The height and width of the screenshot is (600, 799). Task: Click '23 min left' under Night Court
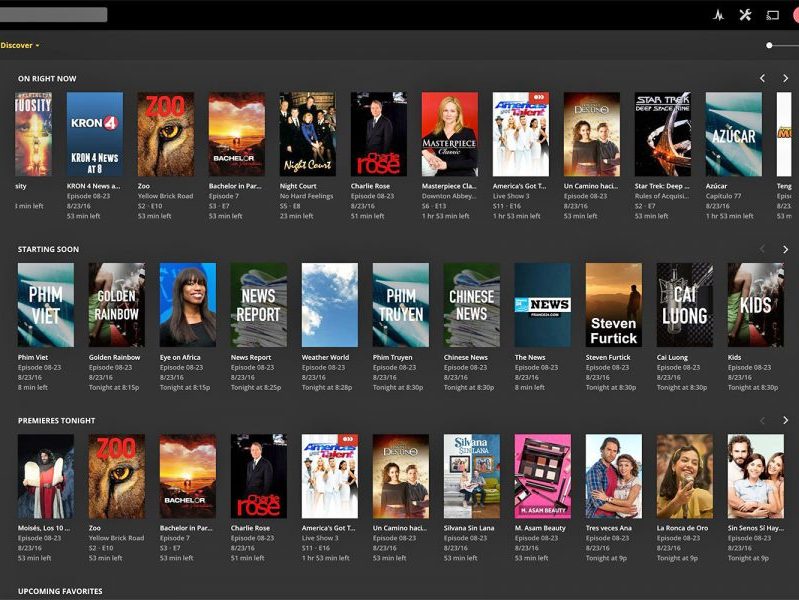(x=297, y=216)
